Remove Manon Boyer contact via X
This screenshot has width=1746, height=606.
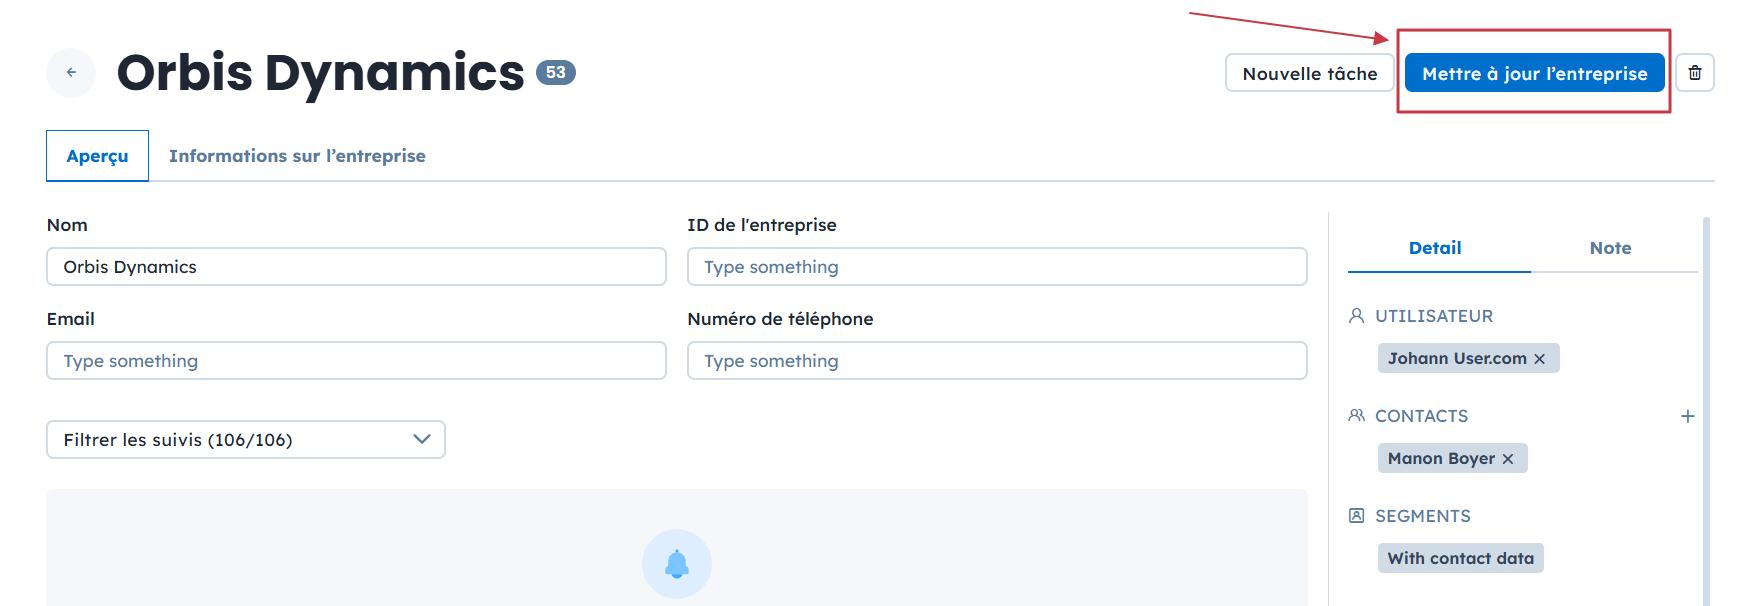[1508, 459]
